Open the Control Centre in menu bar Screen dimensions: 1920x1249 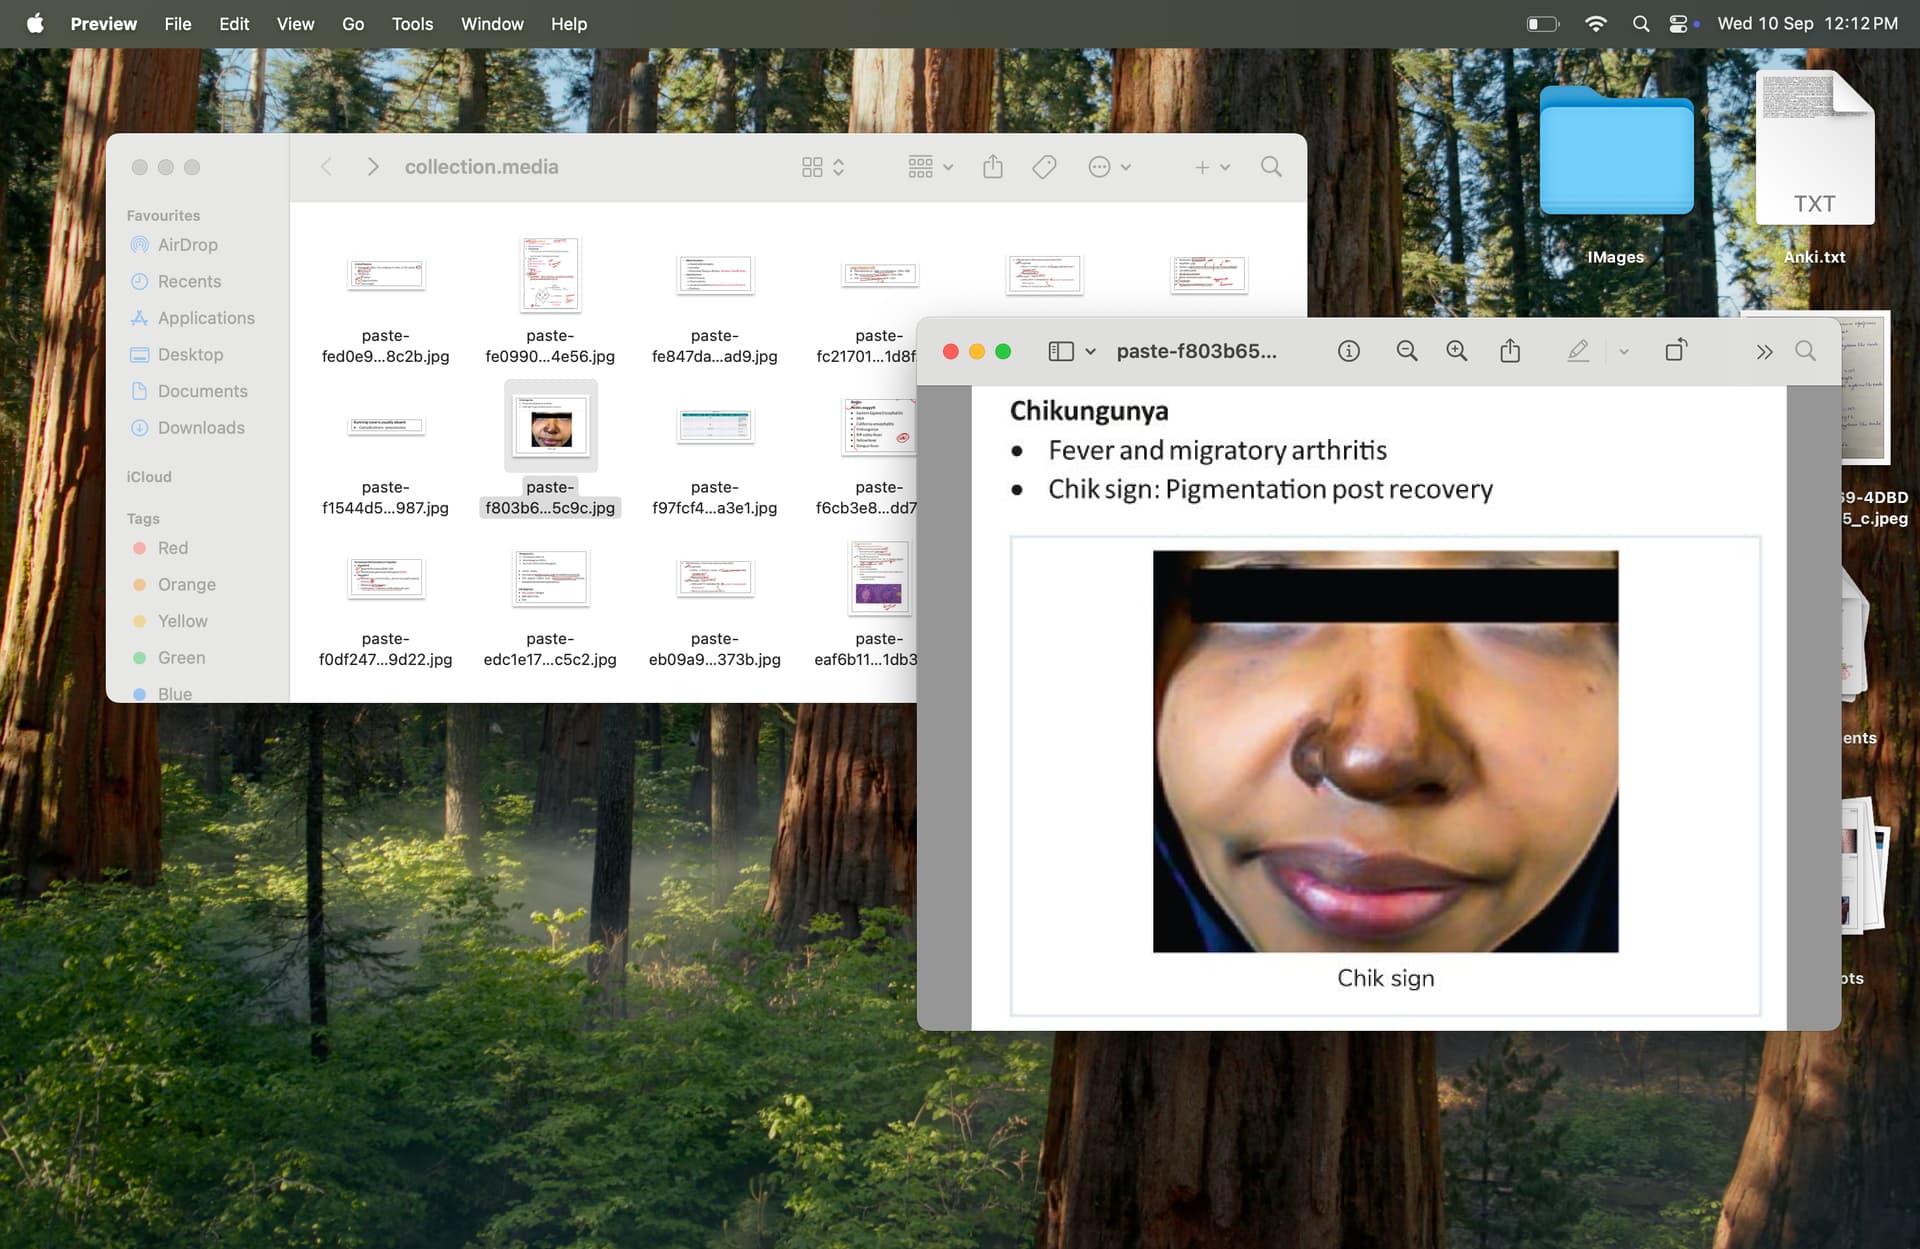[1678, 23]
